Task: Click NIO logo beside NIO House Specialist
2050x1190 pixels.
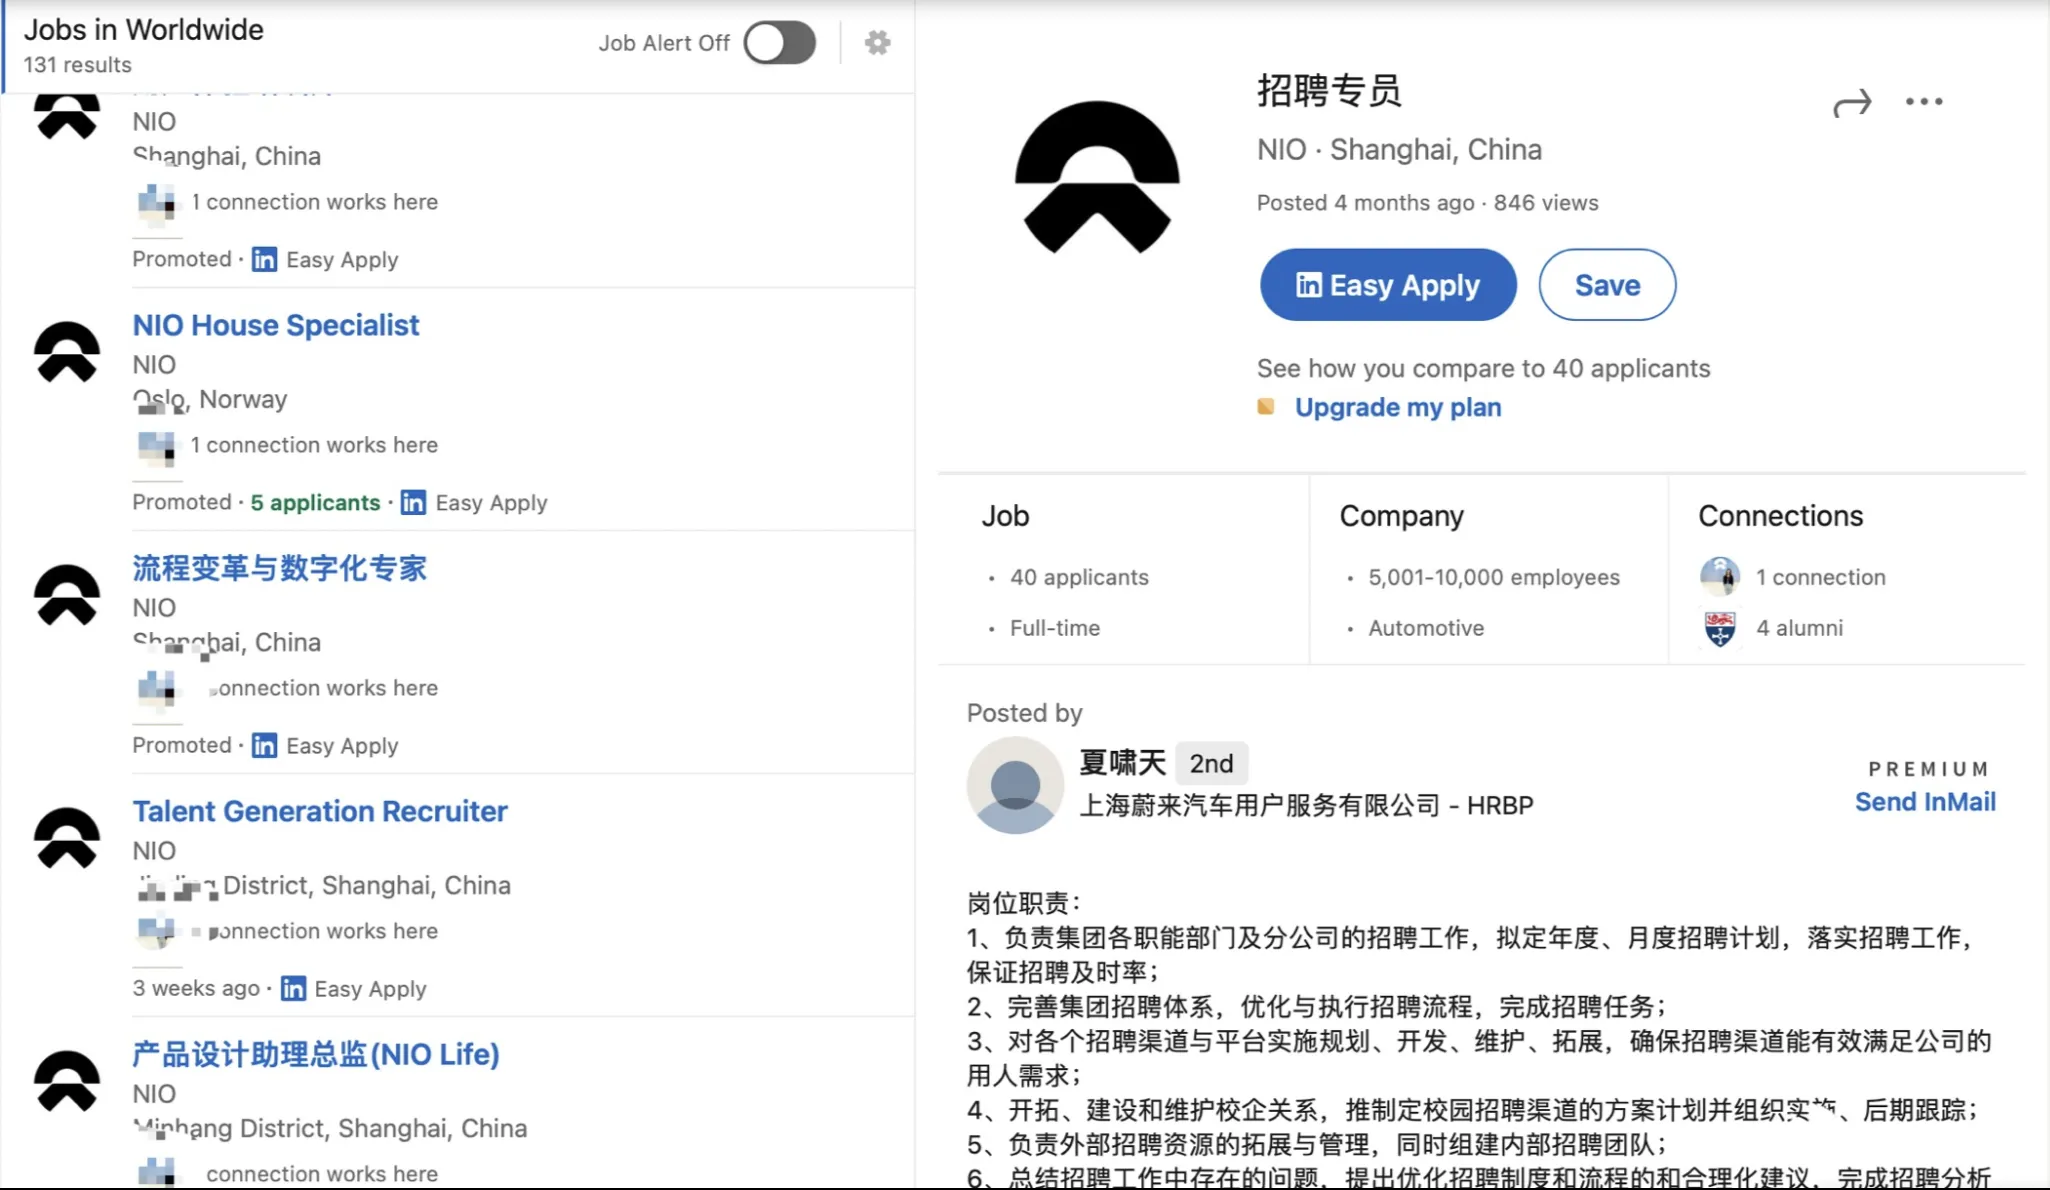Action: [x=67, y=351]
